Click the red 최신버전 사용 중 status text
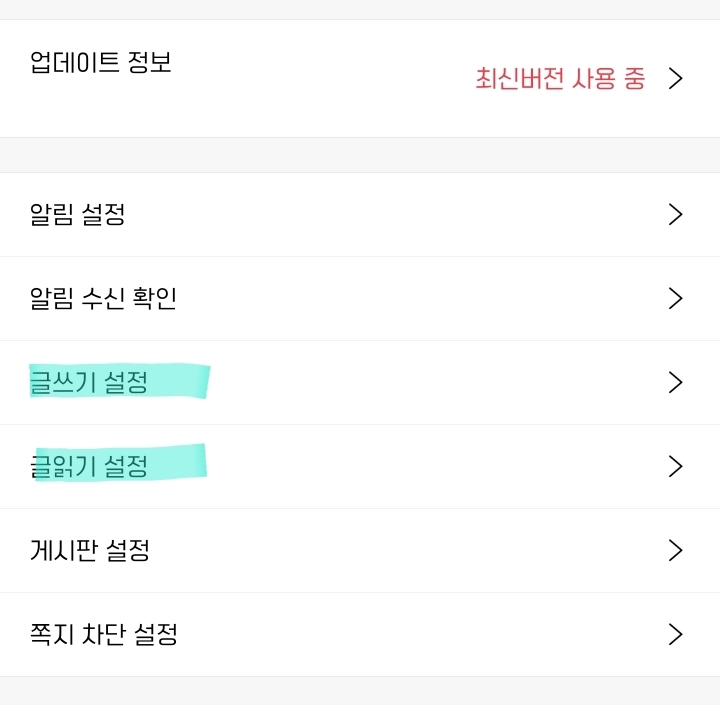Image resolution: width=720 pixels, height=705 pixels. (x=560, y=79)
